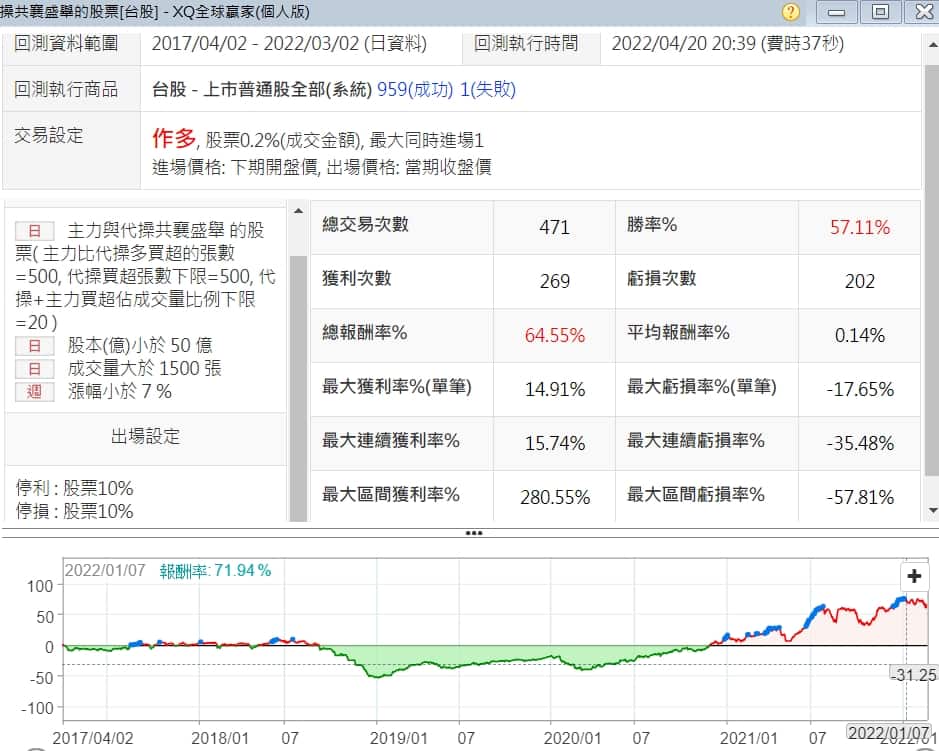Click the 日 icon beside 主力與代操共襄盛舉
939x751 pixels.
[34, 231]
